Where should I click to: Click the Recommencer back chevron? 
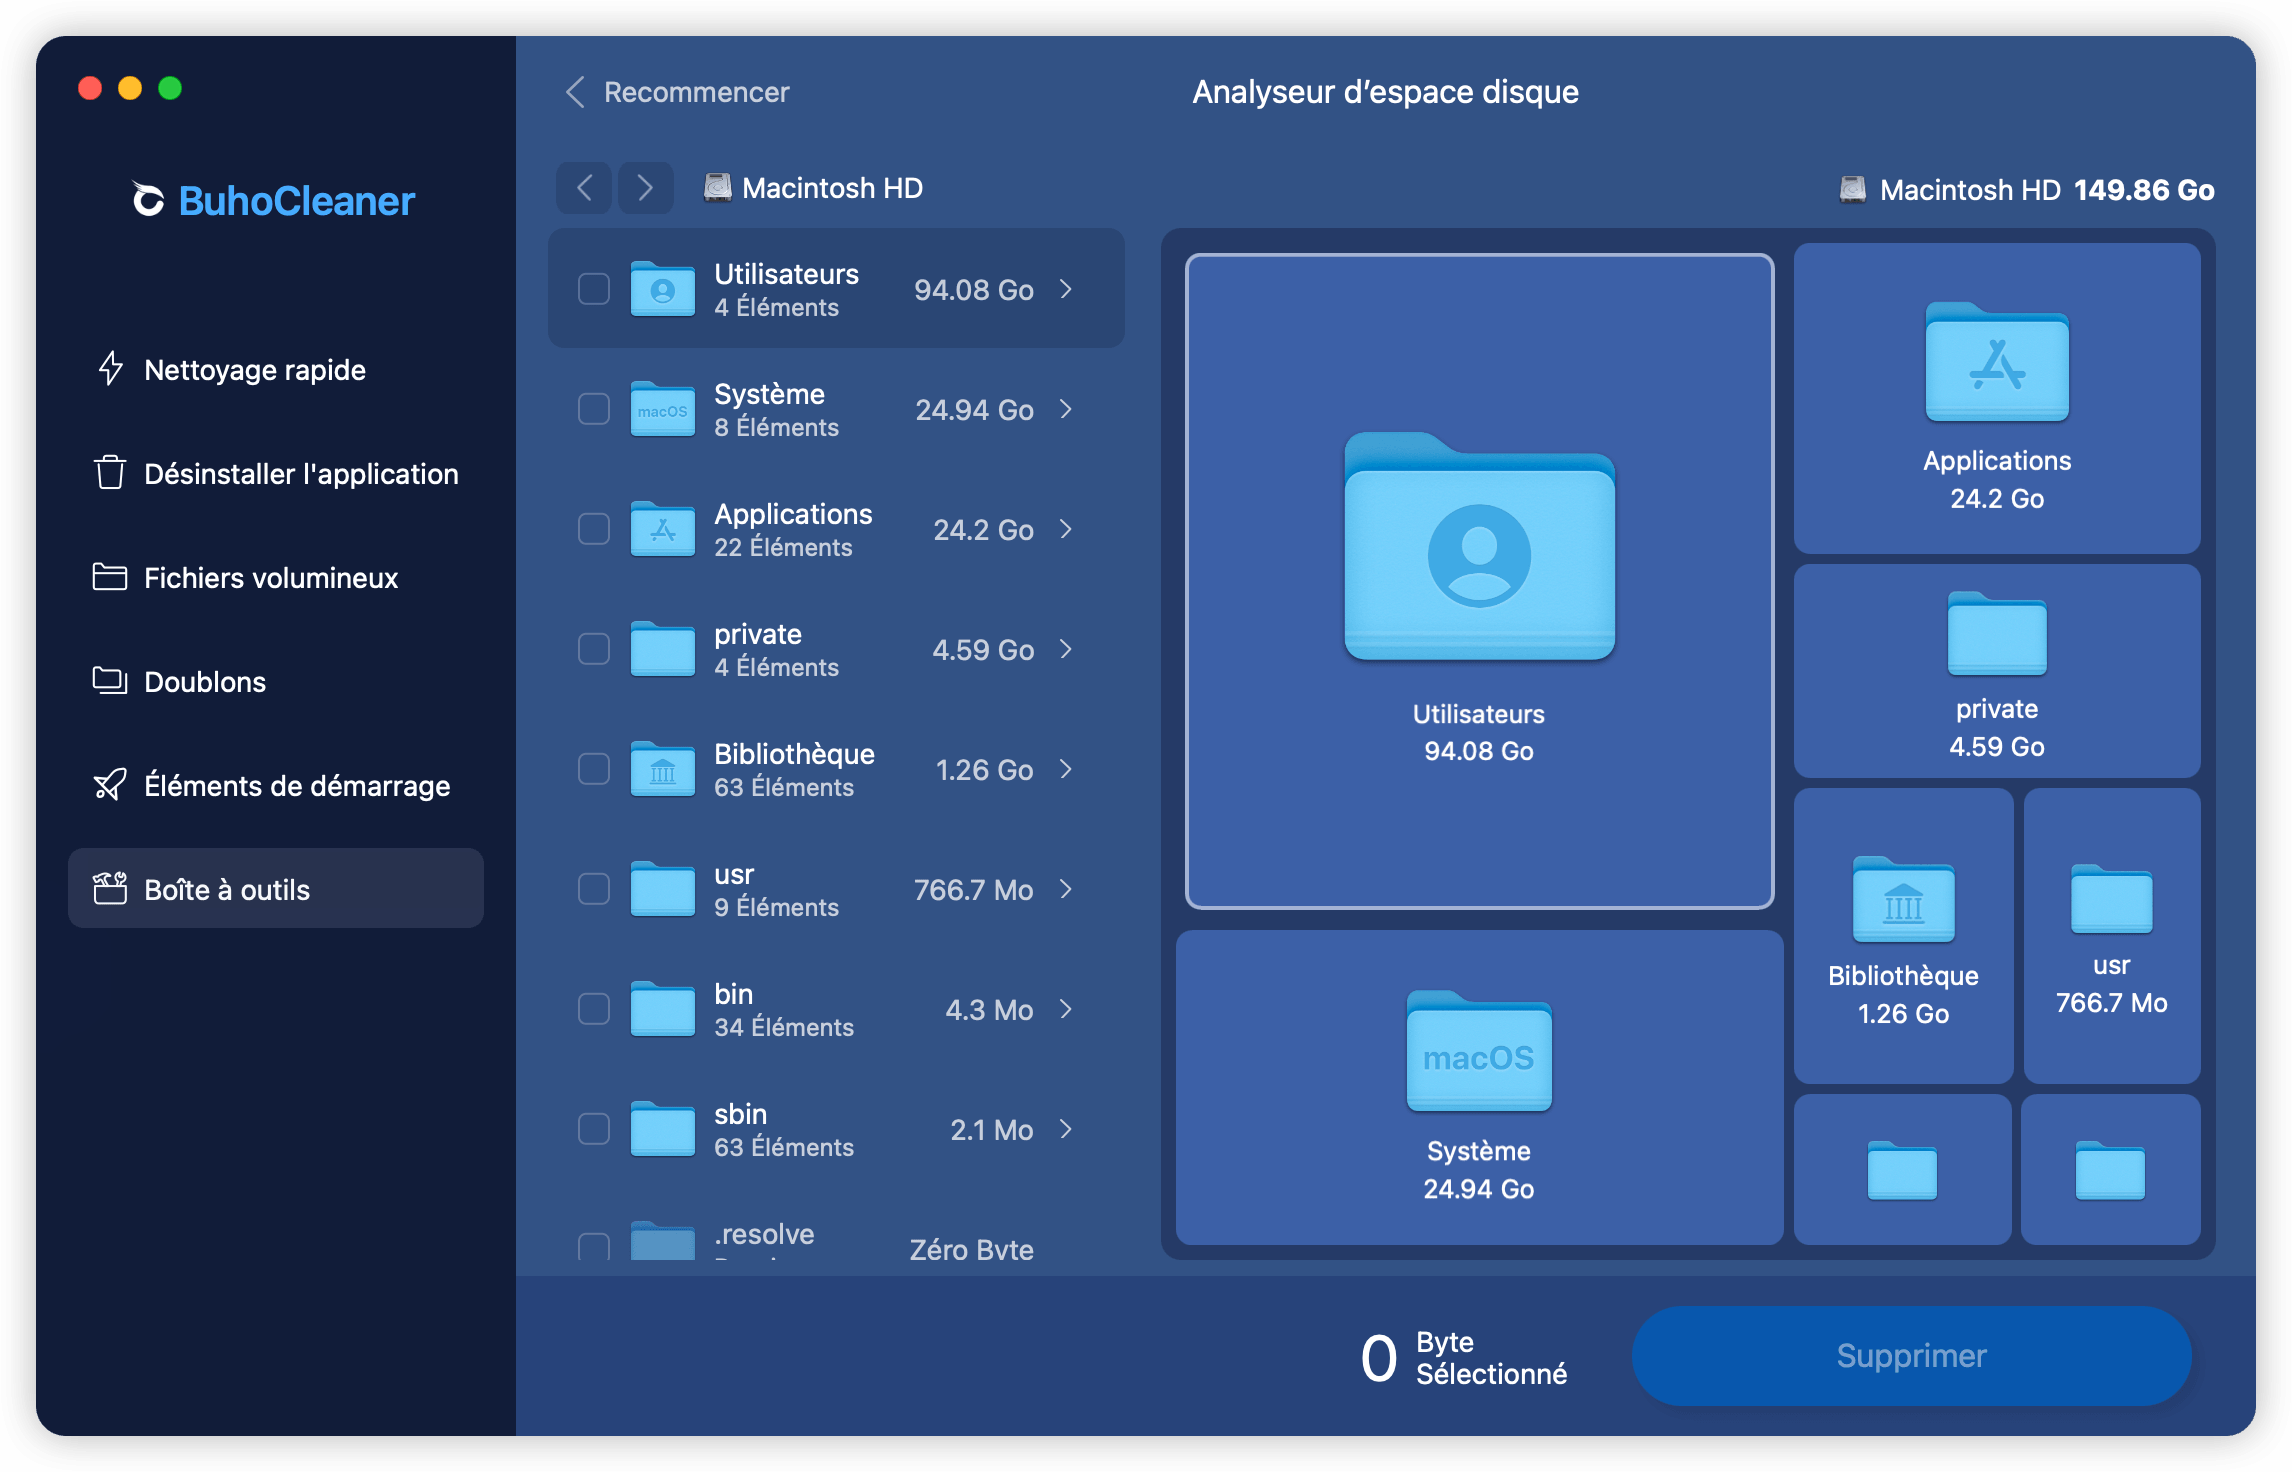[575, 92]
